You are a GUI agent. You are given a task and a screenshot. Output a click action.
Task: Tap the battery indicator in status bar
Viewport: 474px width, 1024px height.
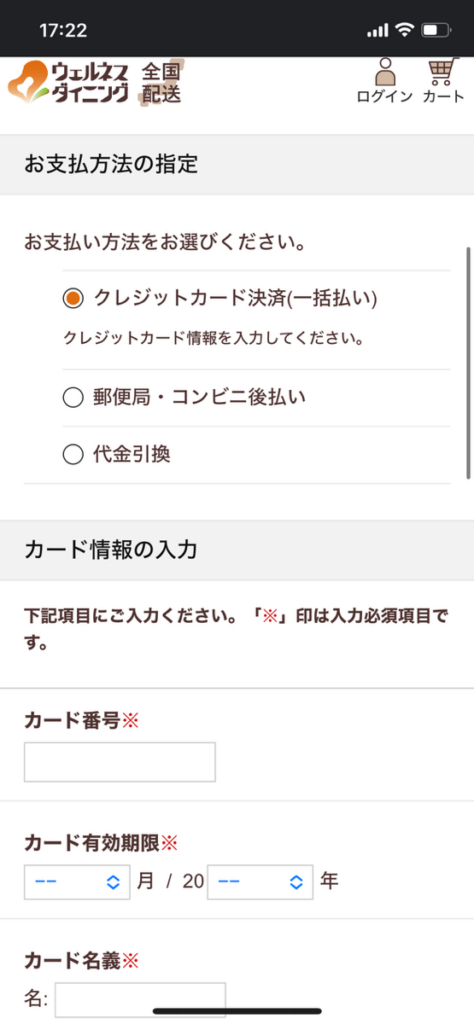tap(436, 30)
